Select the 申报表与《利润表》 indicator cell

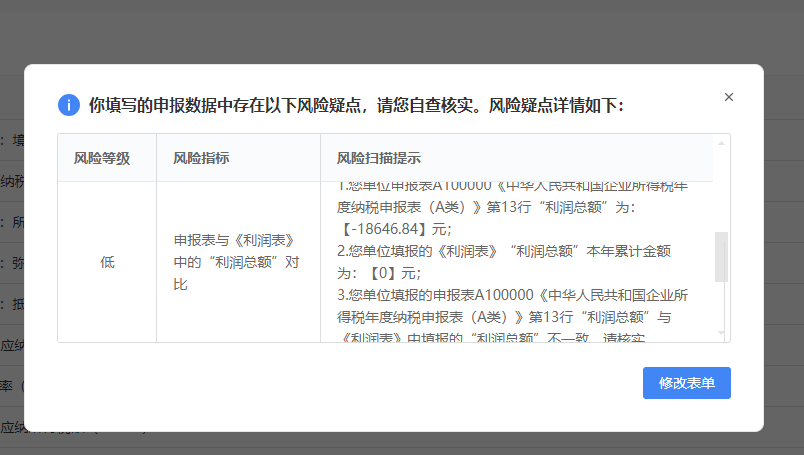[x=238, y=262]
